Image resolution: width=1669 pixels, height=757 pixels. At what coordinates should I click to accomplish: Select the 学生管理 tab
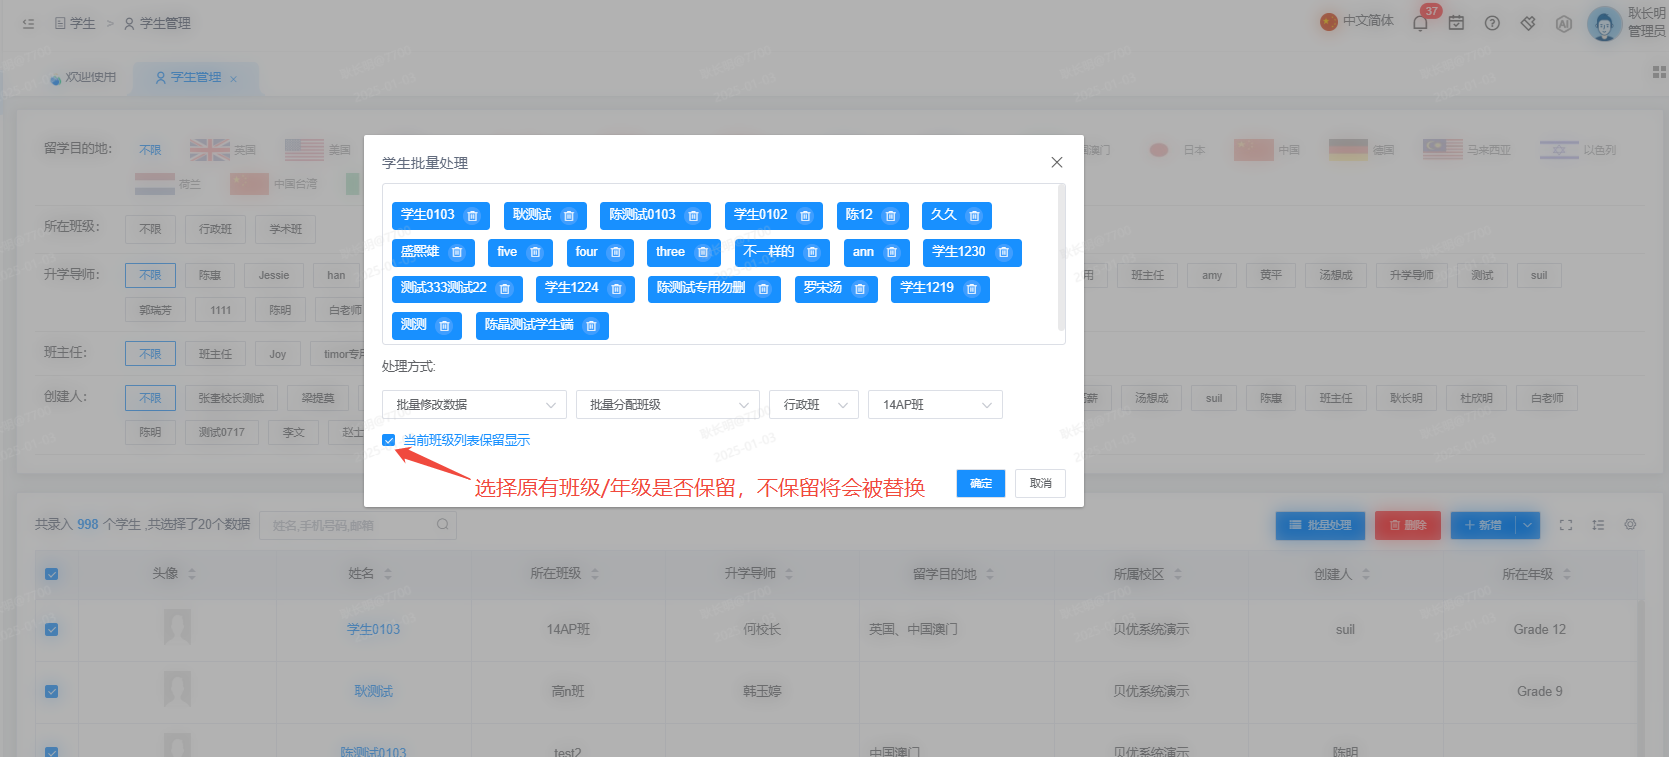[196, 78]
